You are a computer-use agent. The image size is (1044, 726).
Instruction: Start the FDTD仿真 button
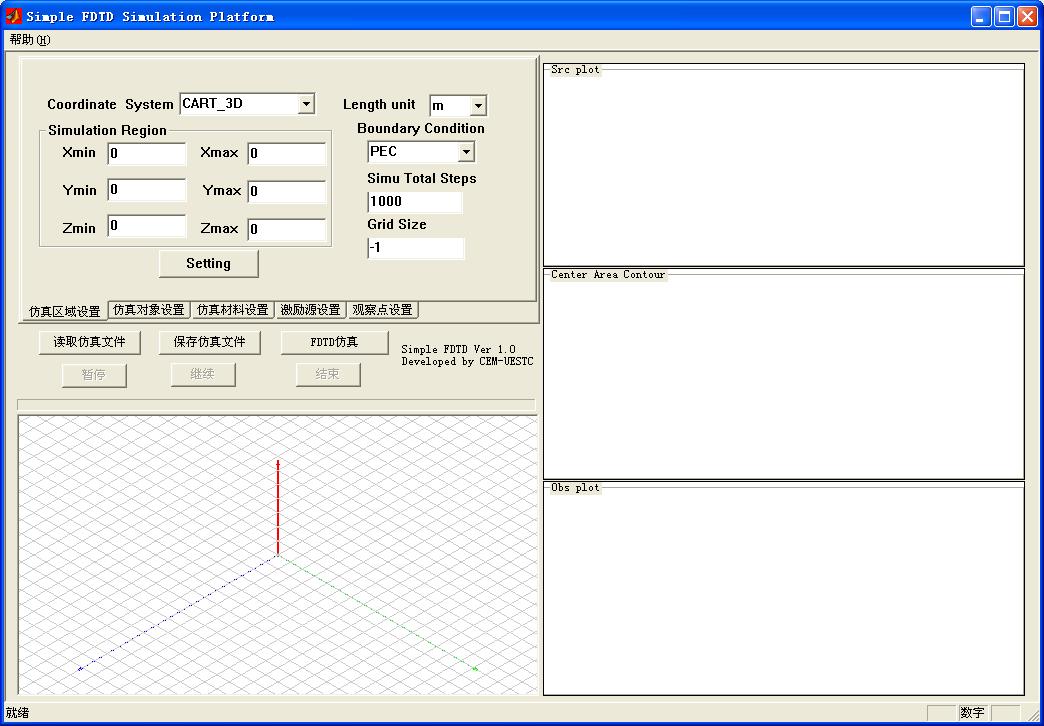pos(334,342)
